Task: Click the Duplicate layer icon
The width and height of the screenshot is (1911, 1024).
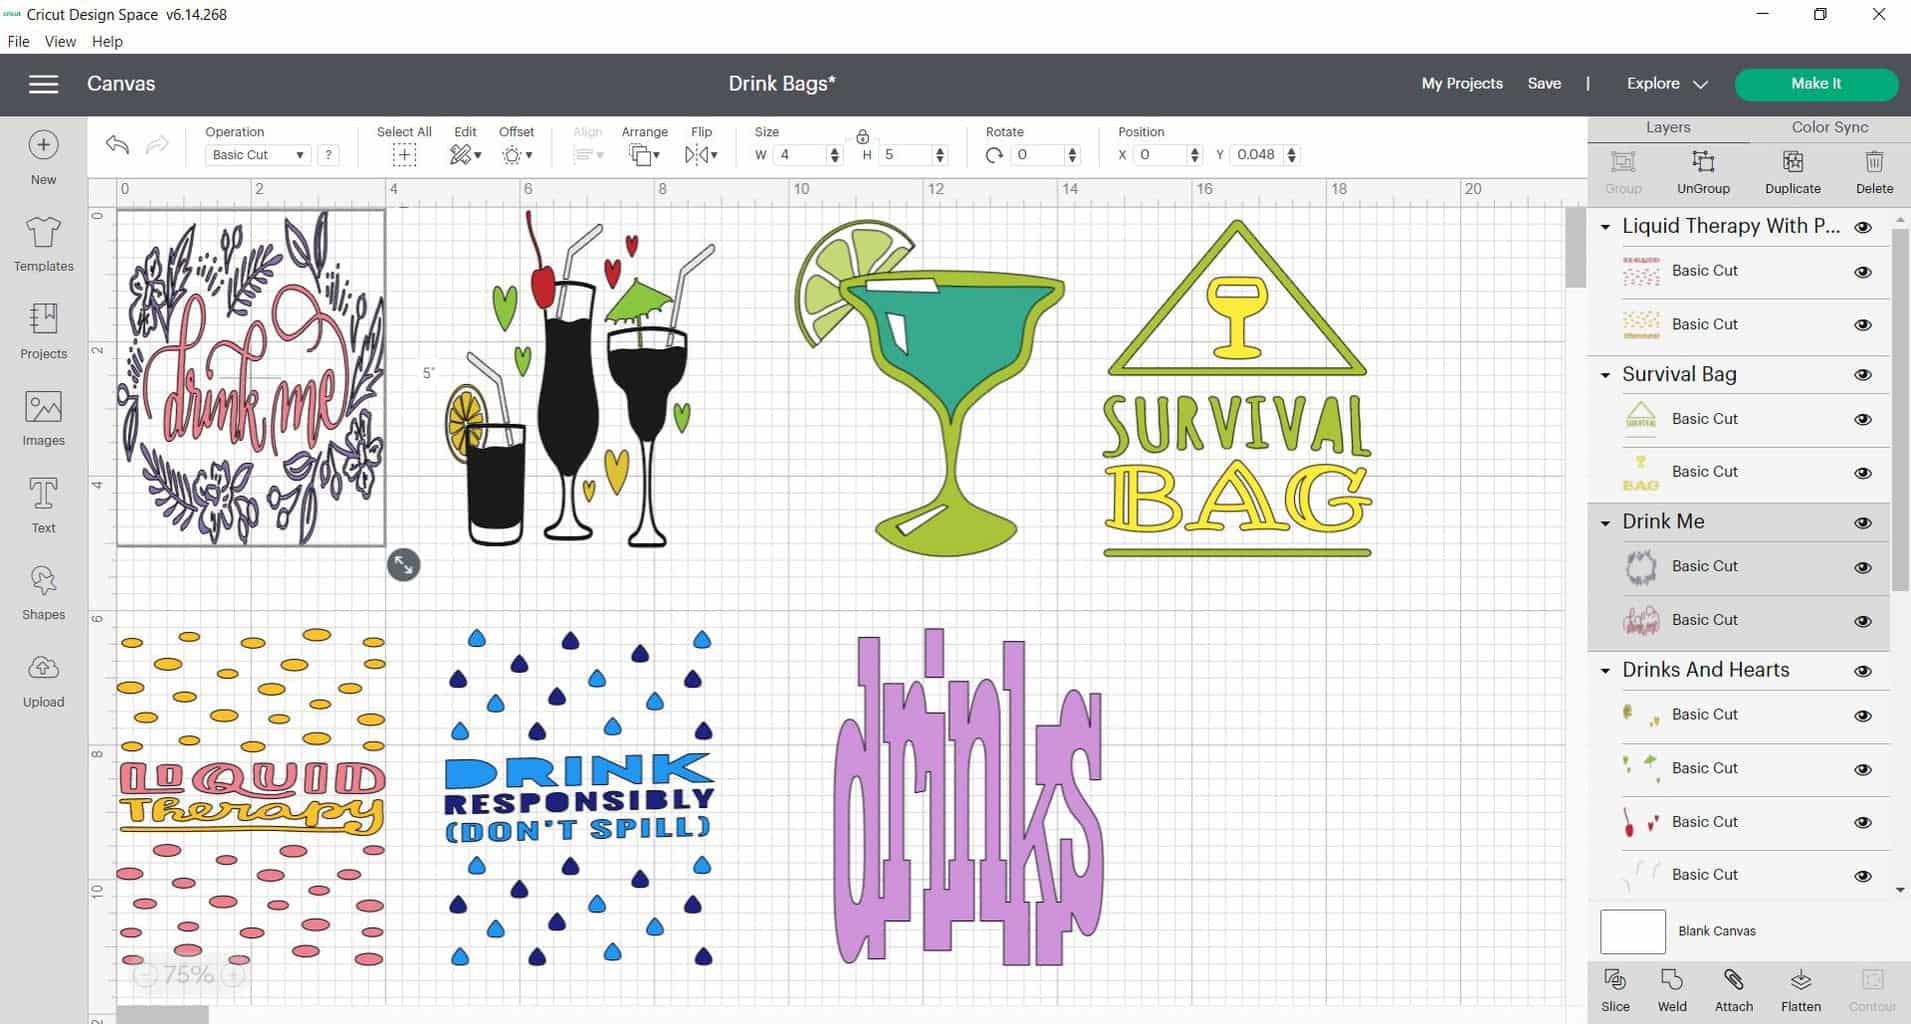Action: point(1792,171)
